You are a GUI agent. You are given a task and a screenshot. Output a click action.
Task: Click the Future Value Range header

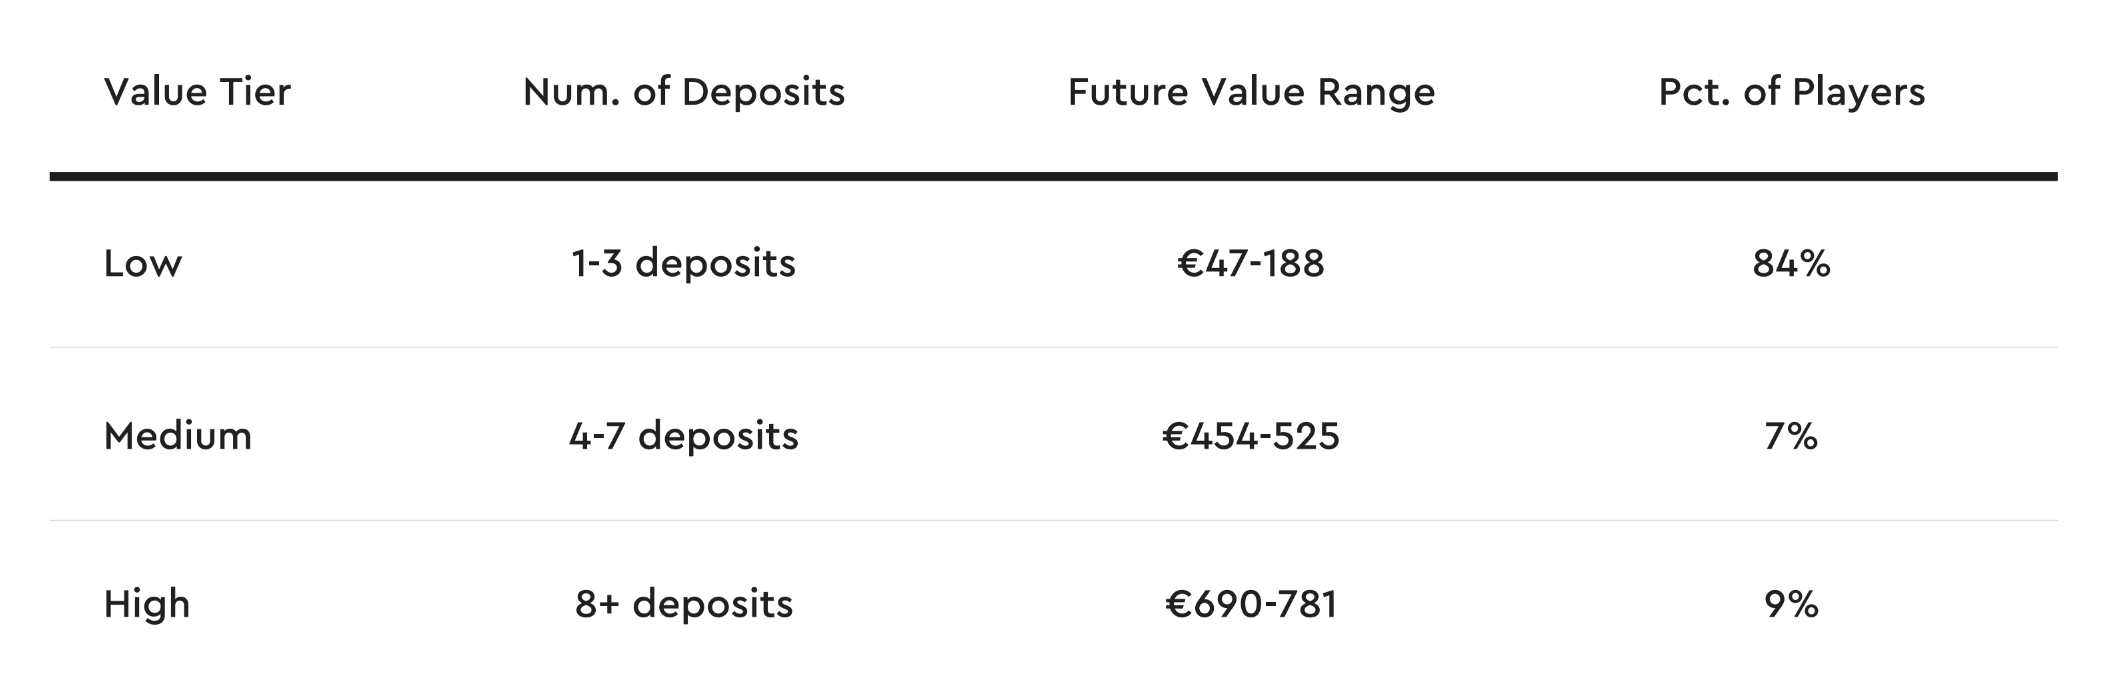point(1251,92)
